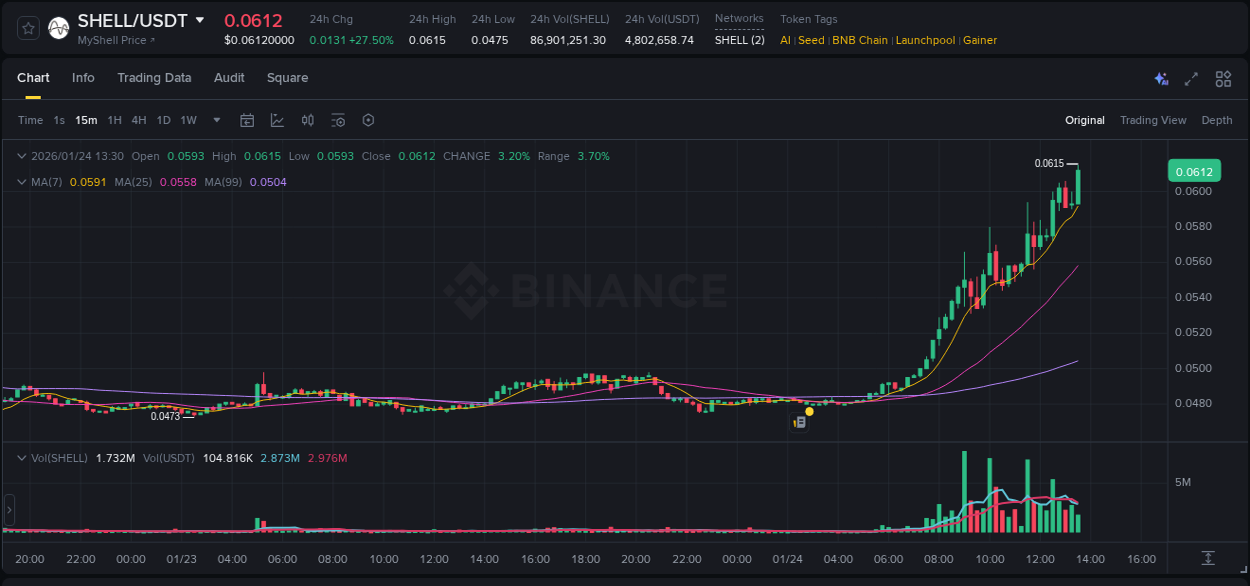Switch chart mode to Trading View

(x=1153, y=120)
